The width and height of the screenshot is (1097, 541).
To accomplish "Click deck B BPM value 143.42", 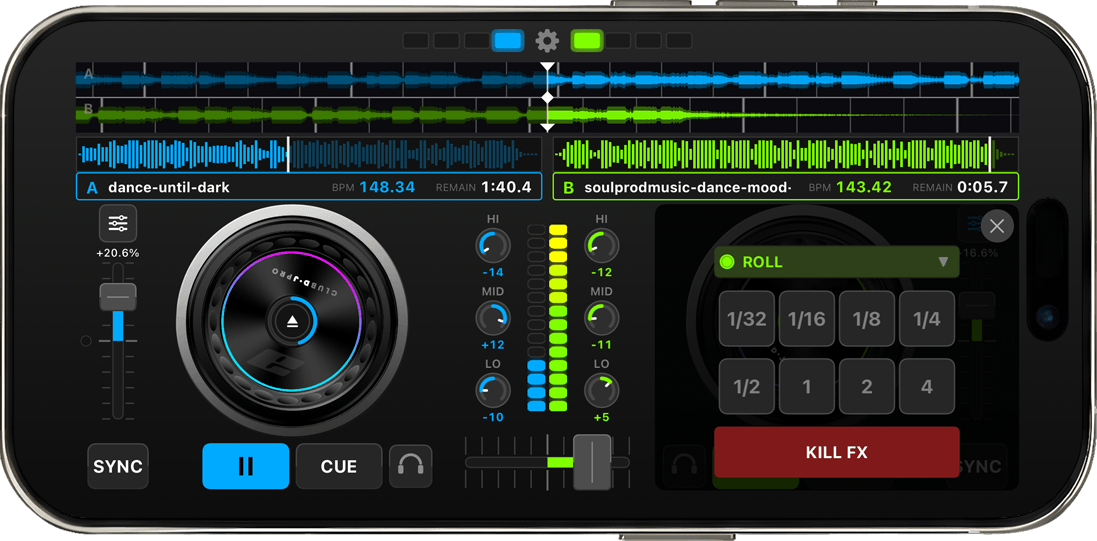I will point(864,187).
